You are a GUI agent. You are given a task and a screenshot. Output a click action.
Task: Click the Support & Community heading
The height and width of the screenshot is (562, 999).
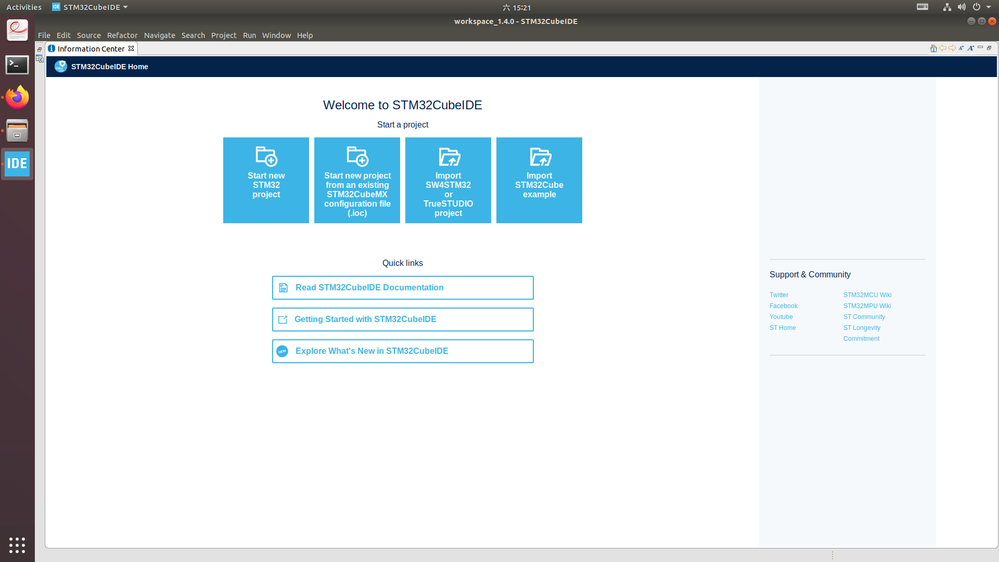point(810,275)
